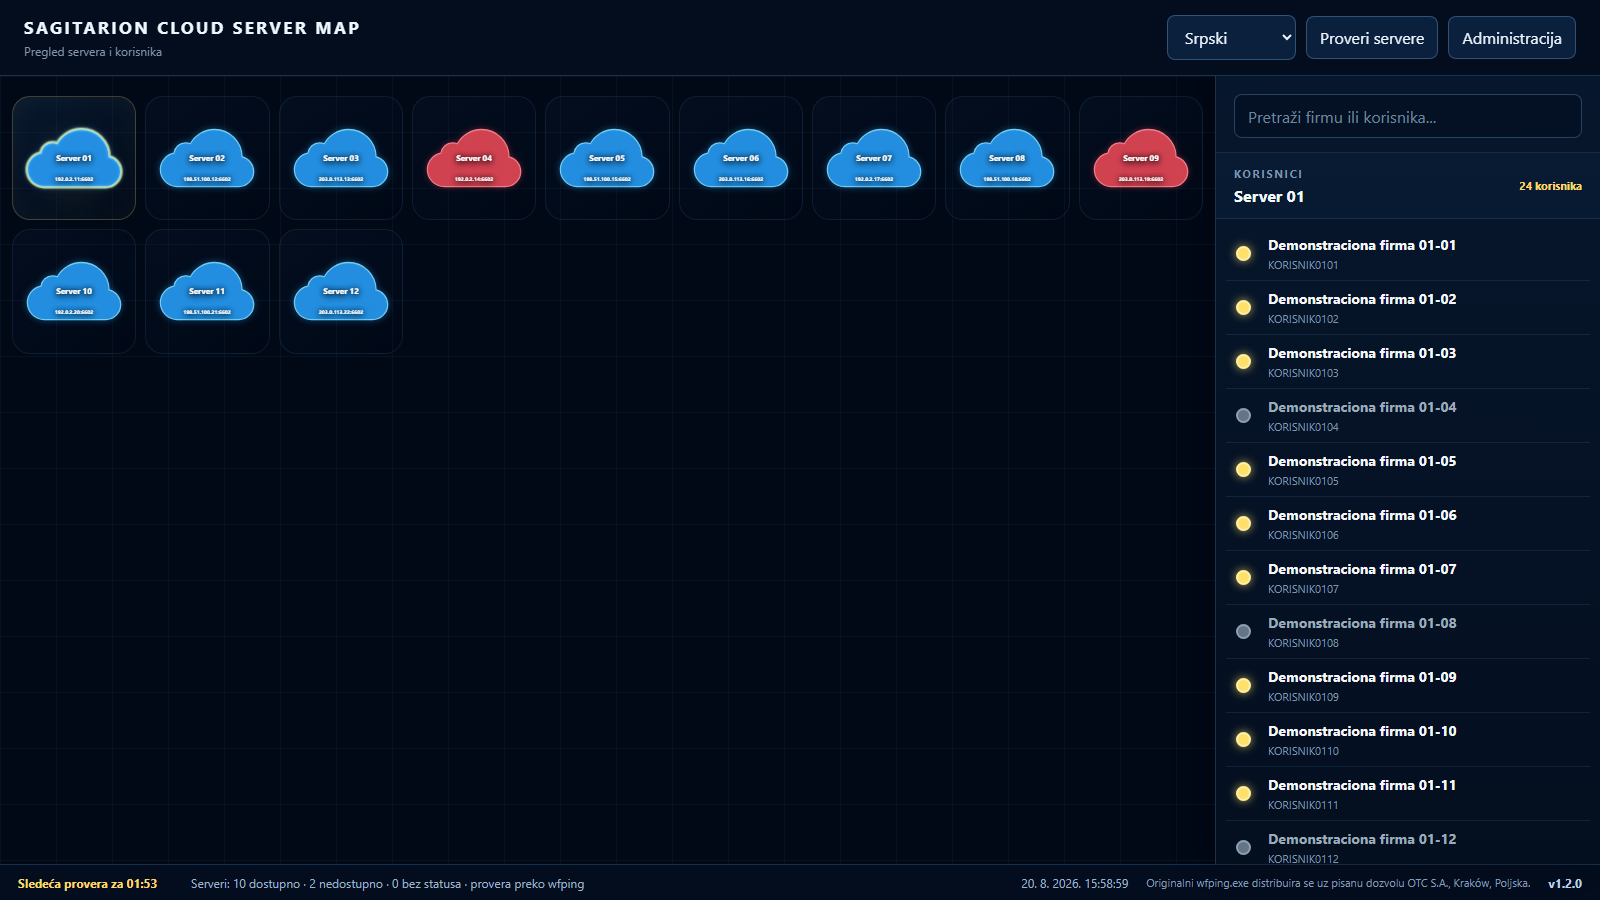Image resolution: width=1600 pixels, height=900 pixels.
Task: Select the Server 01 cloud icon
Action: 74,158
